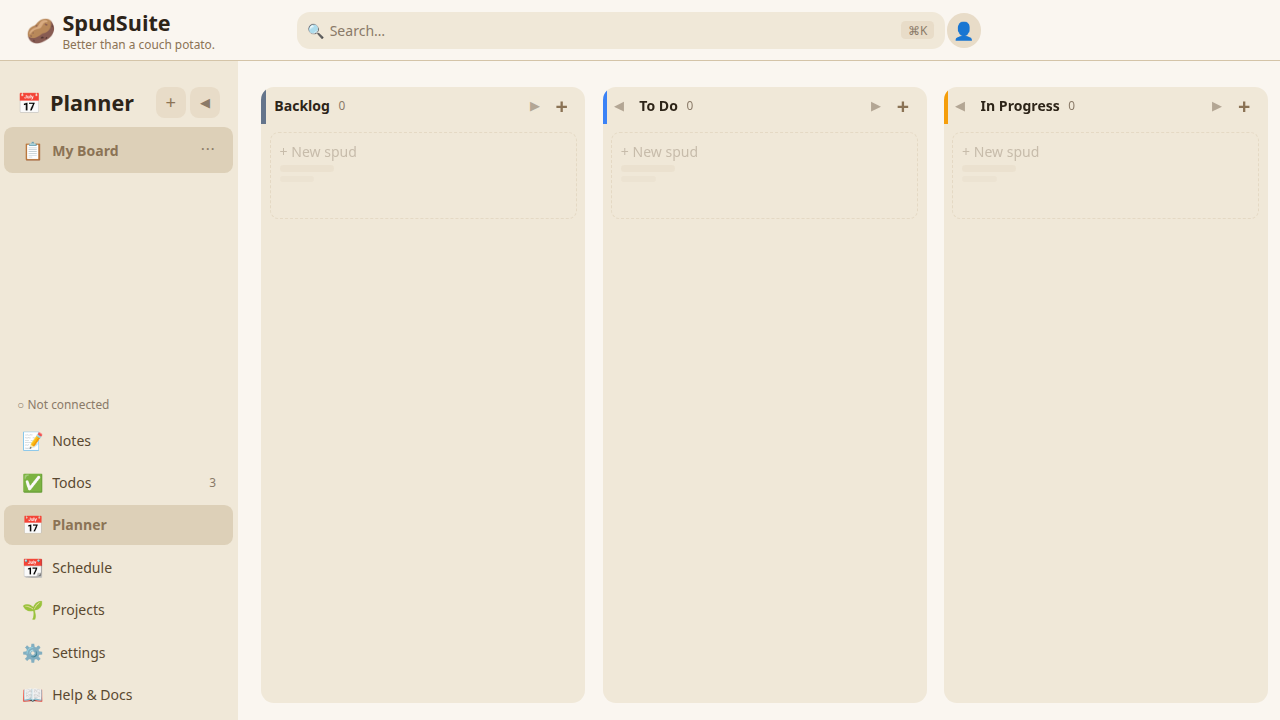
Task: Add a spud with To Do plus icon
Action: pyautogui.click(x=903, y=107)
